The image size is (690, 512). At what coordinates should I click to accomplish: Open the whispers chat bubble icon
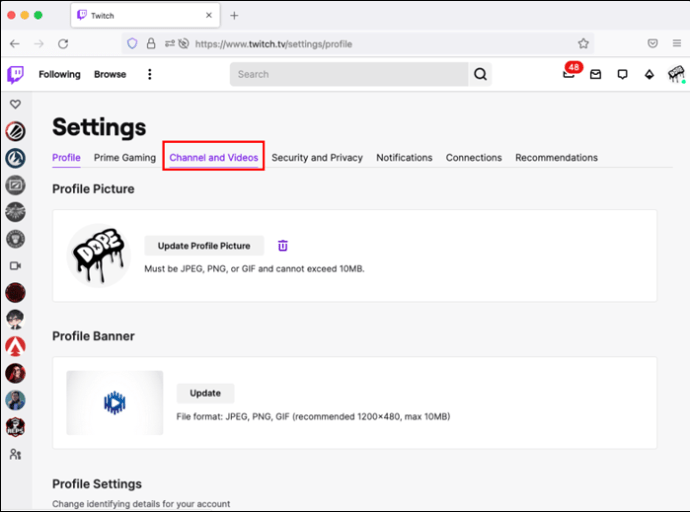coord(622,74)
